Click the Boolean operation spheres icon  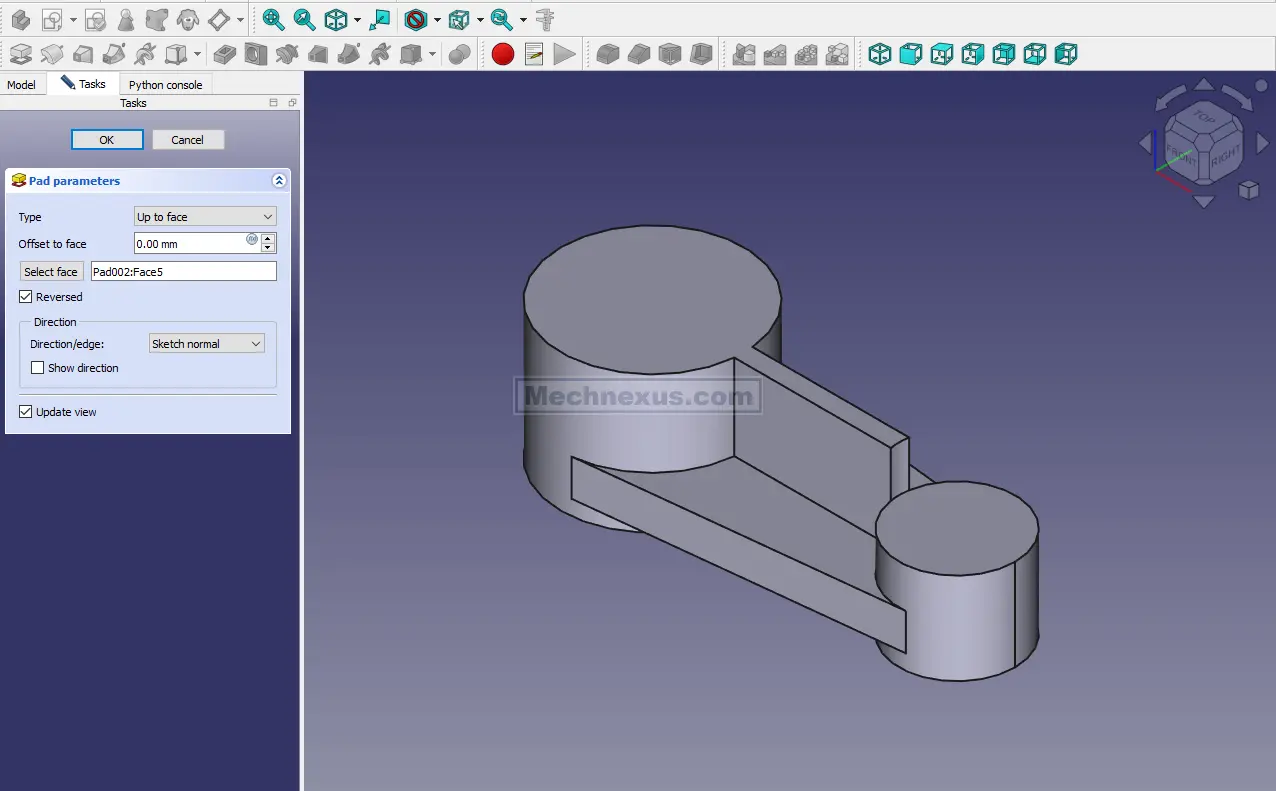point(459,54)
